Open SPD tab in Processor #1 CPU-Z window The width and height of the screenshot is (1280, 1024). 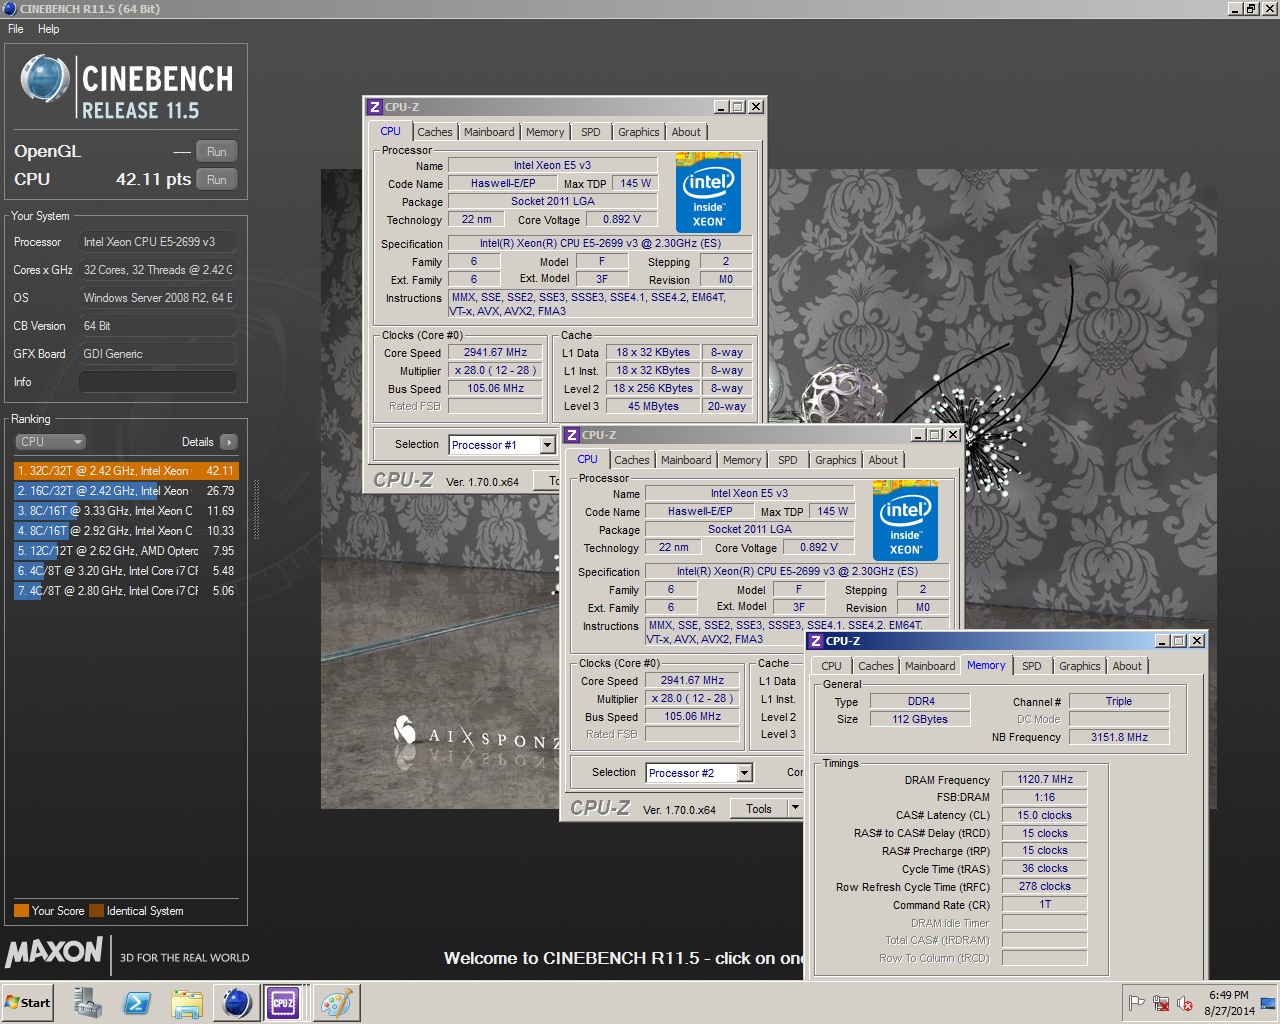[x=591, y=132]
